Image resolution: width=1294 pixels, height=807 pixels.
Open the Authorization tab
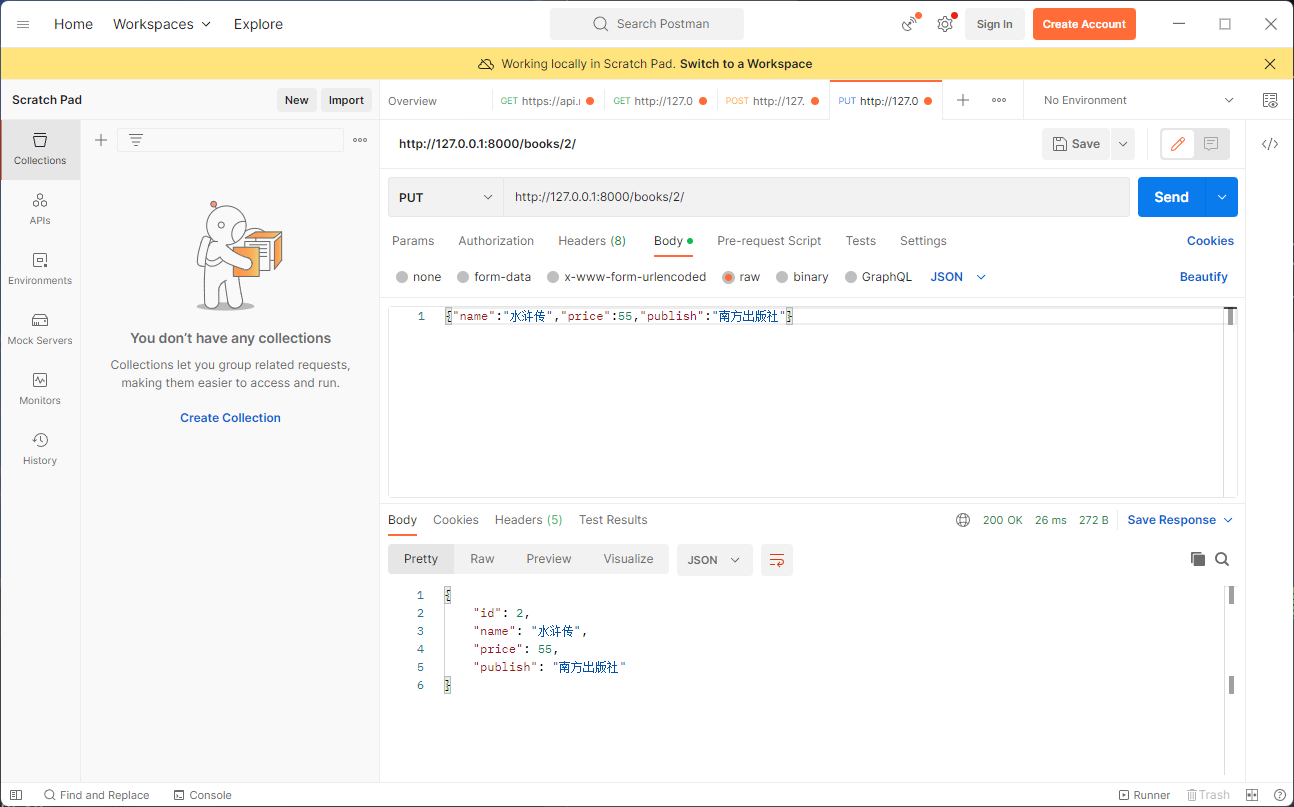(496, 241)
